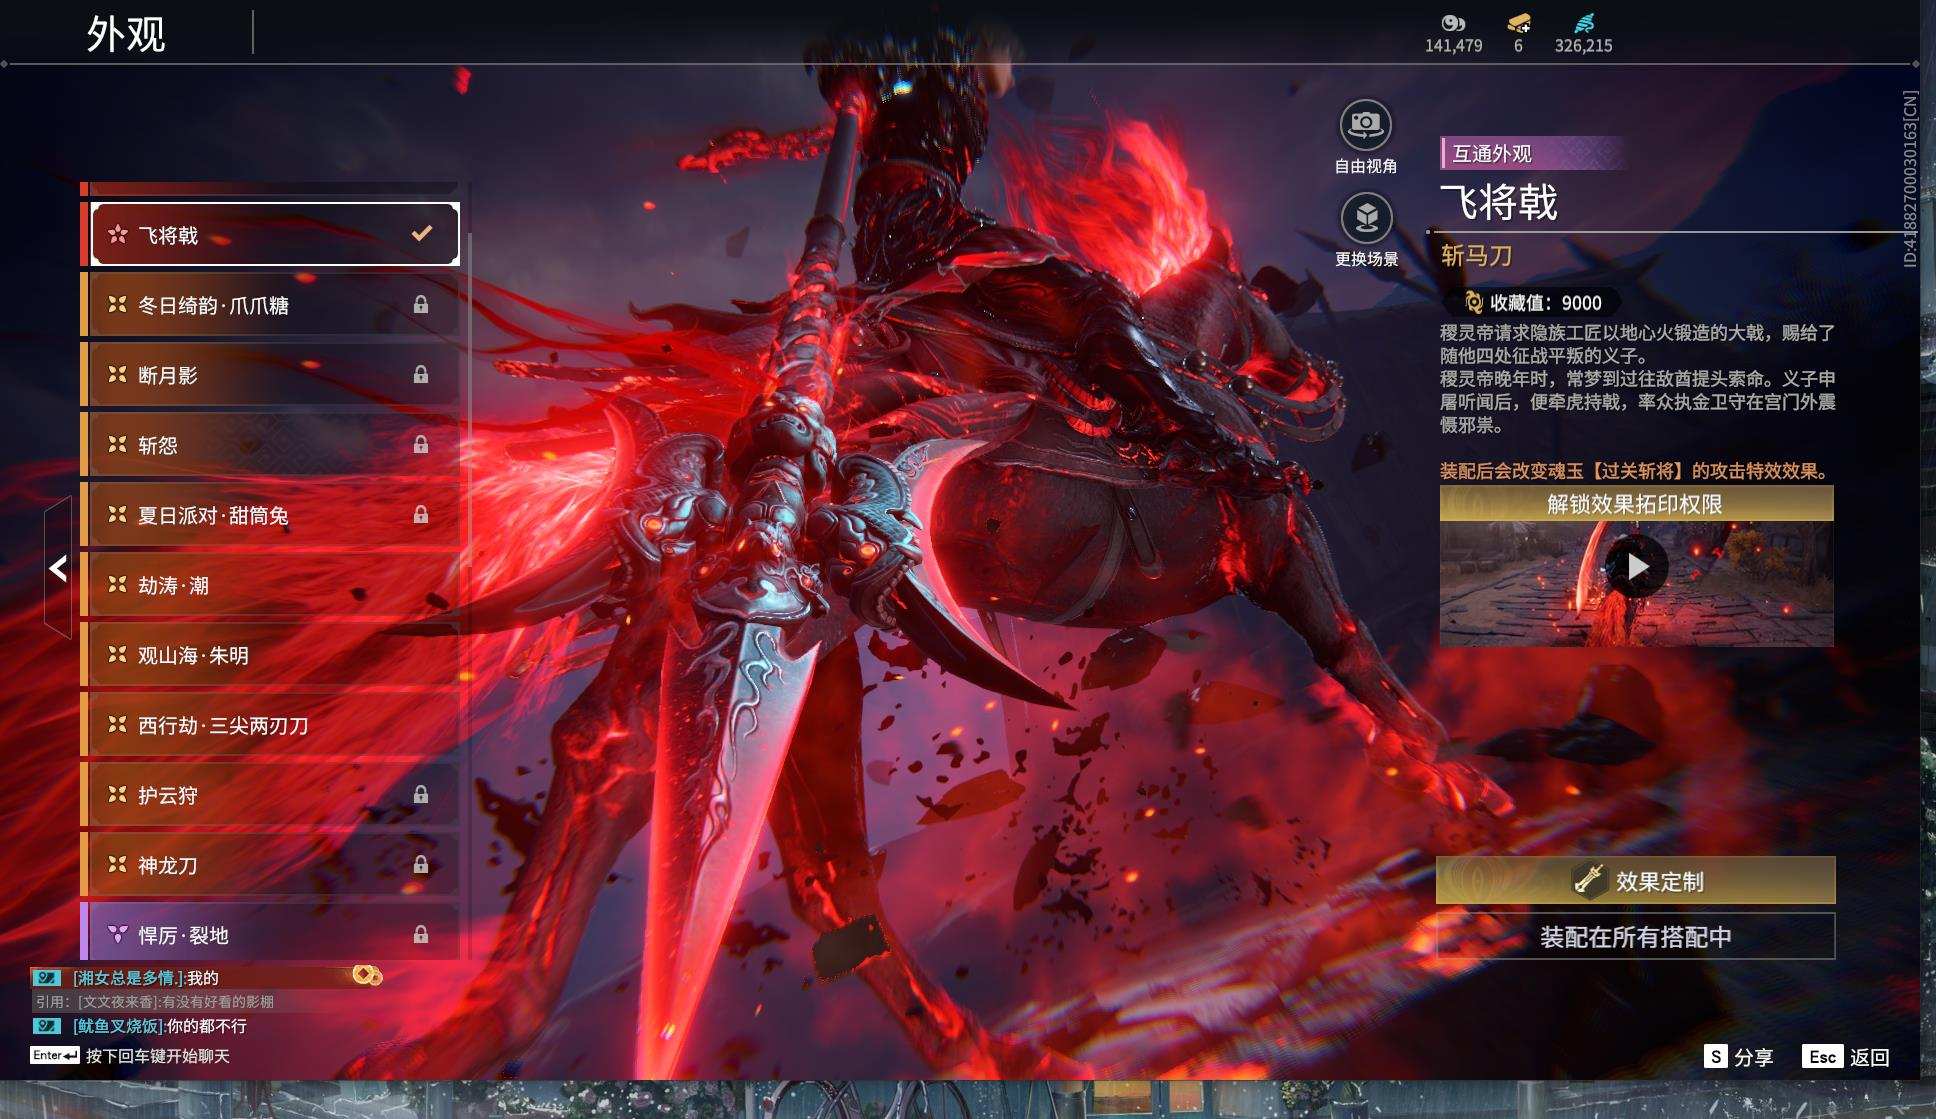Click the rarity icon beside 西行劫·三尖两刃刀
The height and width of the screenshot is (1119, 1936).
[x=117, y=724]
